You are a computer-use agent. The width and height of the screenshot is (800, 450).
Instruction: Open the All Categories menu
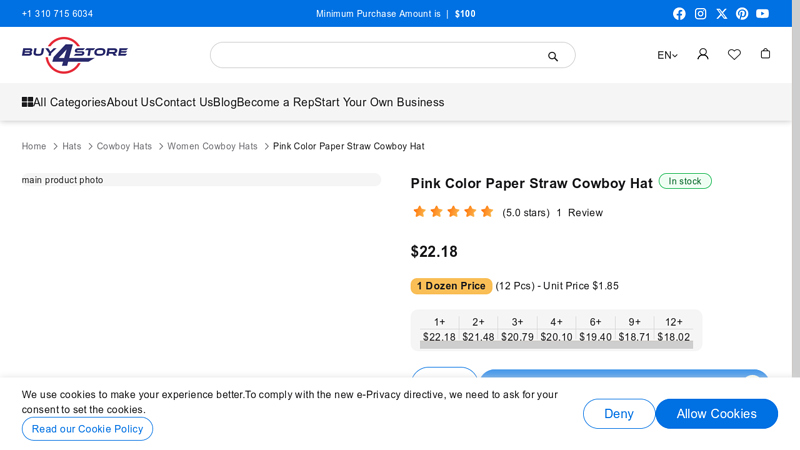64,102
